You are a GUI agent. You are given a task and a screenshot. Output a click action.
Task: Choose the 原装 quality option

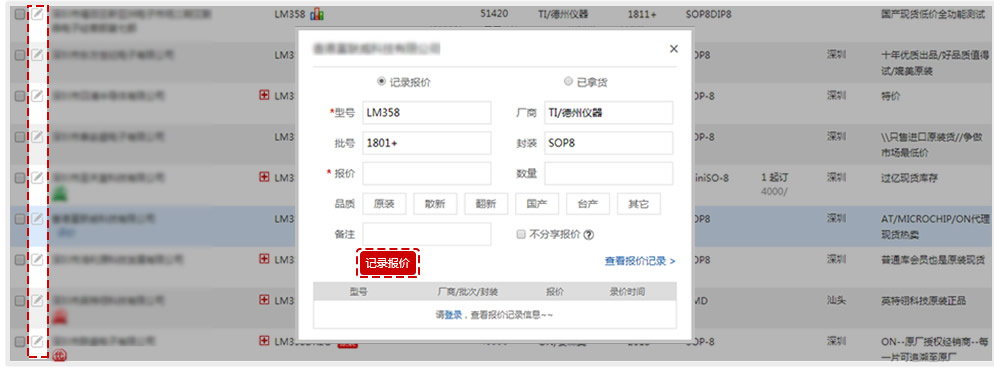pyautogui.click(x=385, y=204)
